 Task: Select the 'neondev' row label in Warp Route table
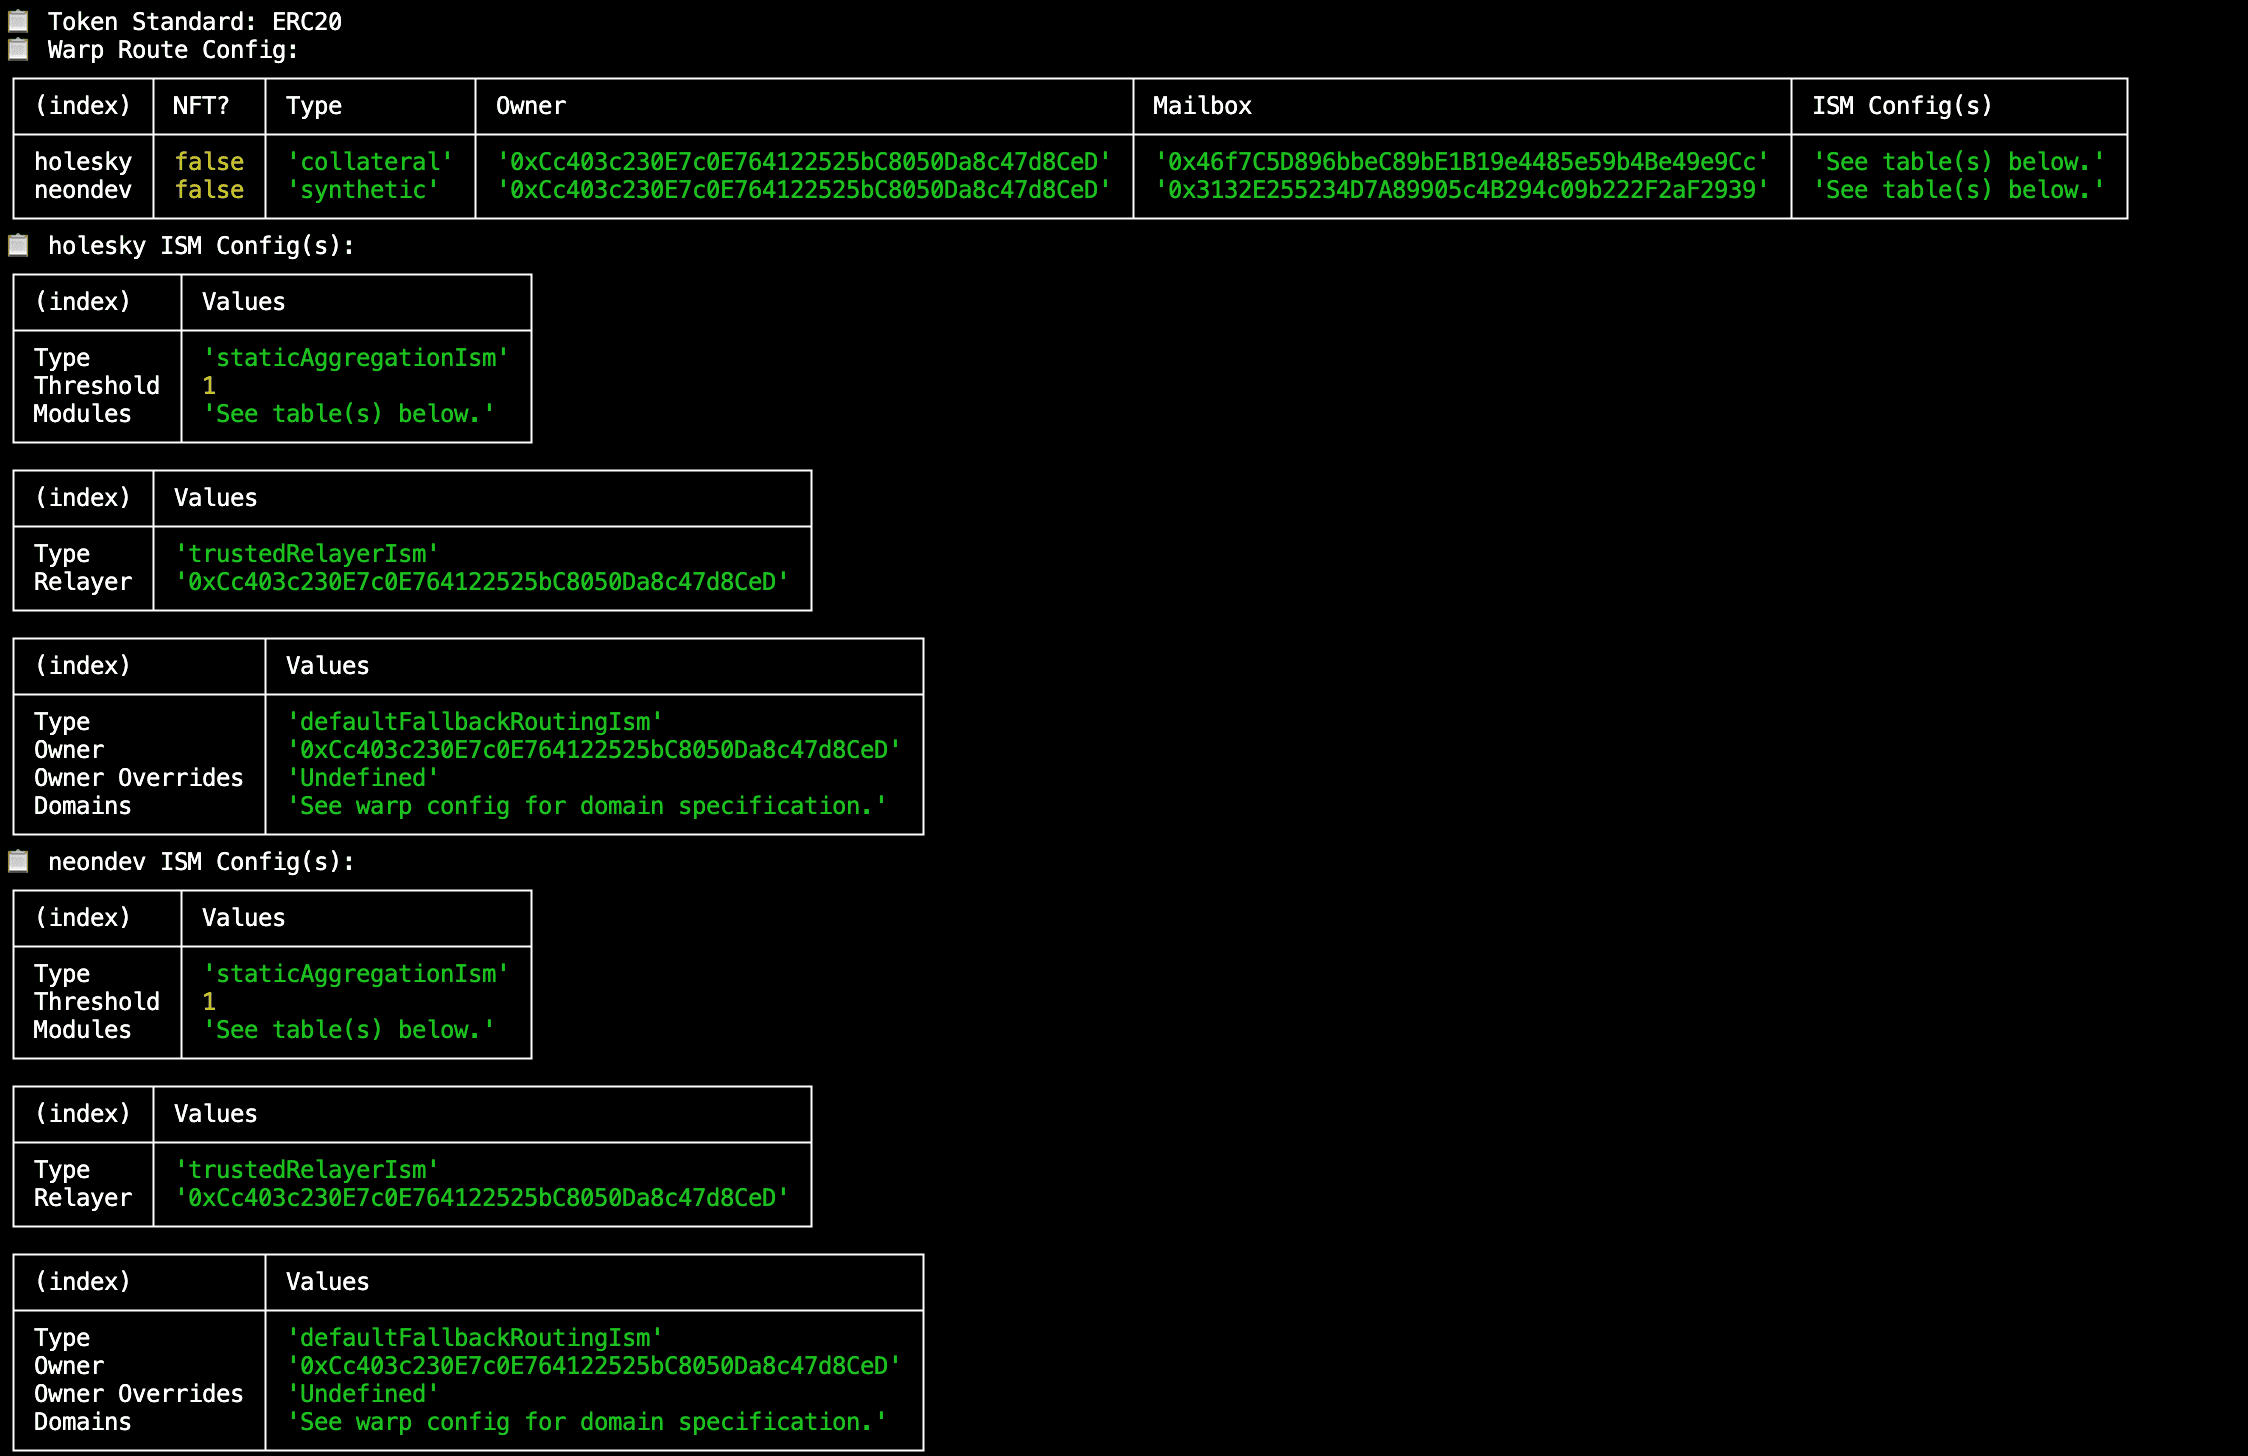click(83, 190)
